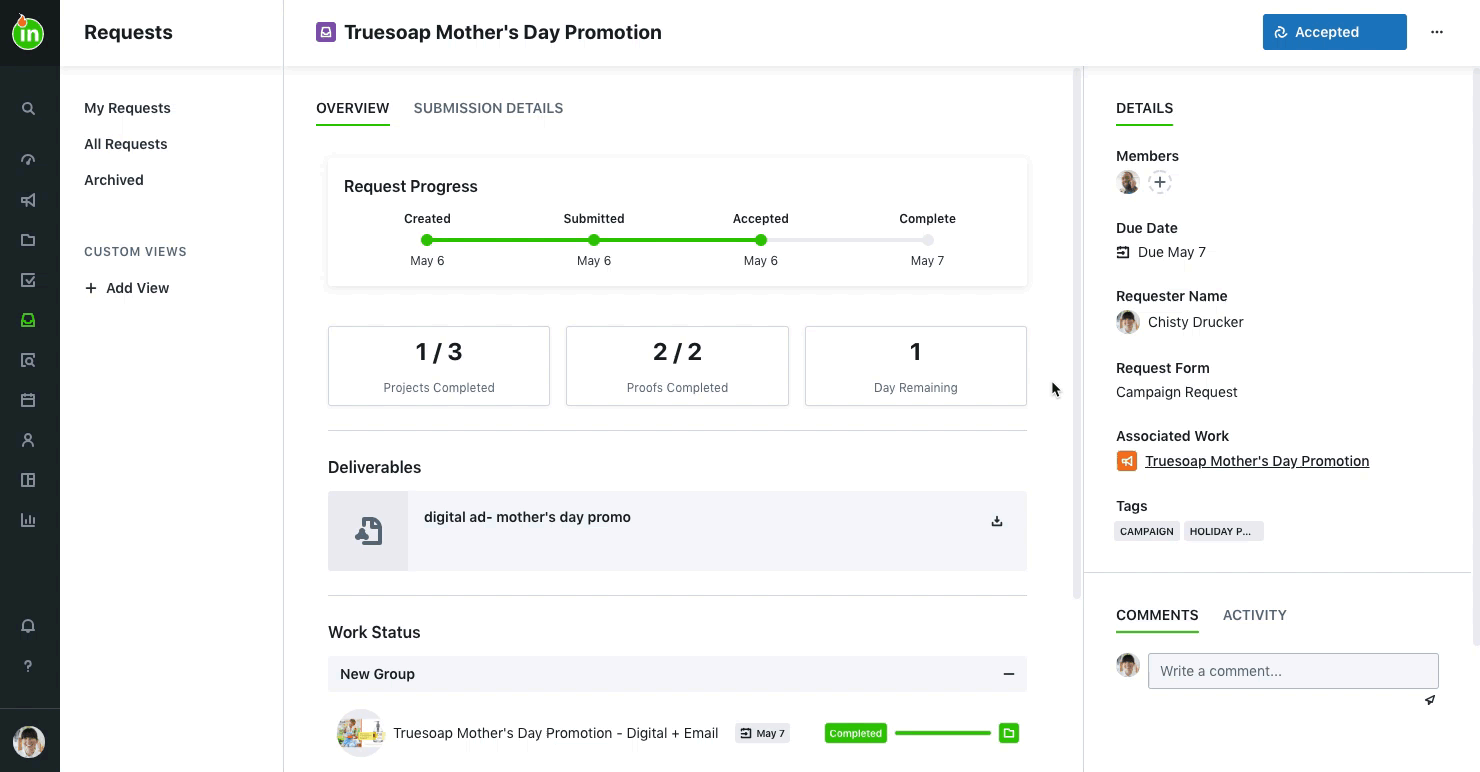Click the Accepted progress step marker
The height and width of the screenshot is (772, 1480).
tap(761, 240)
